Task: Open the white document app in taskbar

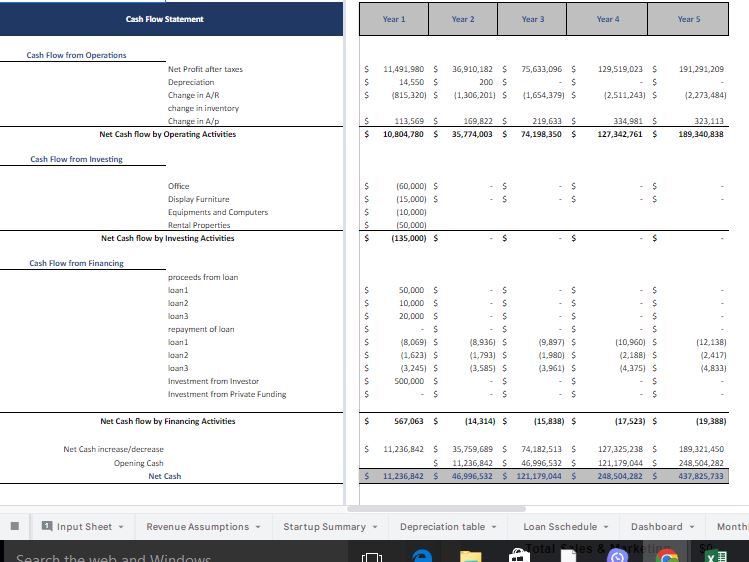Action: 568,556
